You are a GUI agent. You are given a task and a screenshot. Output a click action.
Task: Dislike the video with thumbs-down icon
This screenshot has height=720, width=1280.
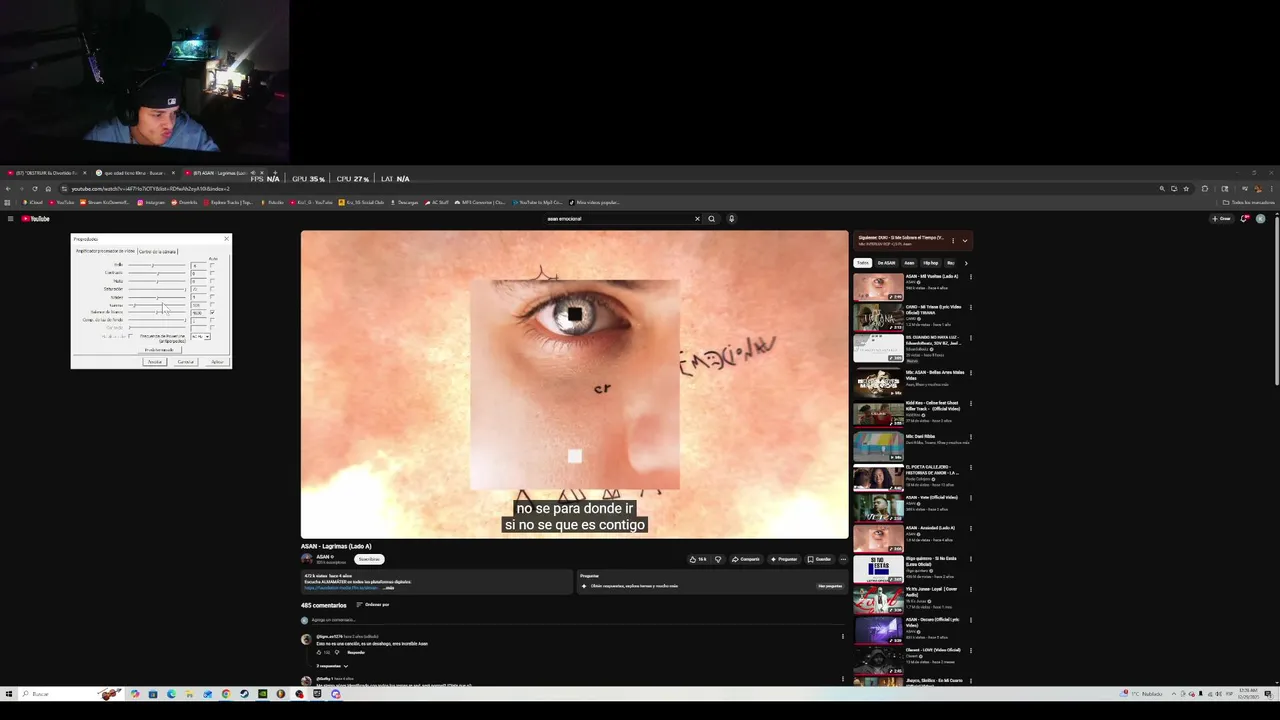coord(717,559)
